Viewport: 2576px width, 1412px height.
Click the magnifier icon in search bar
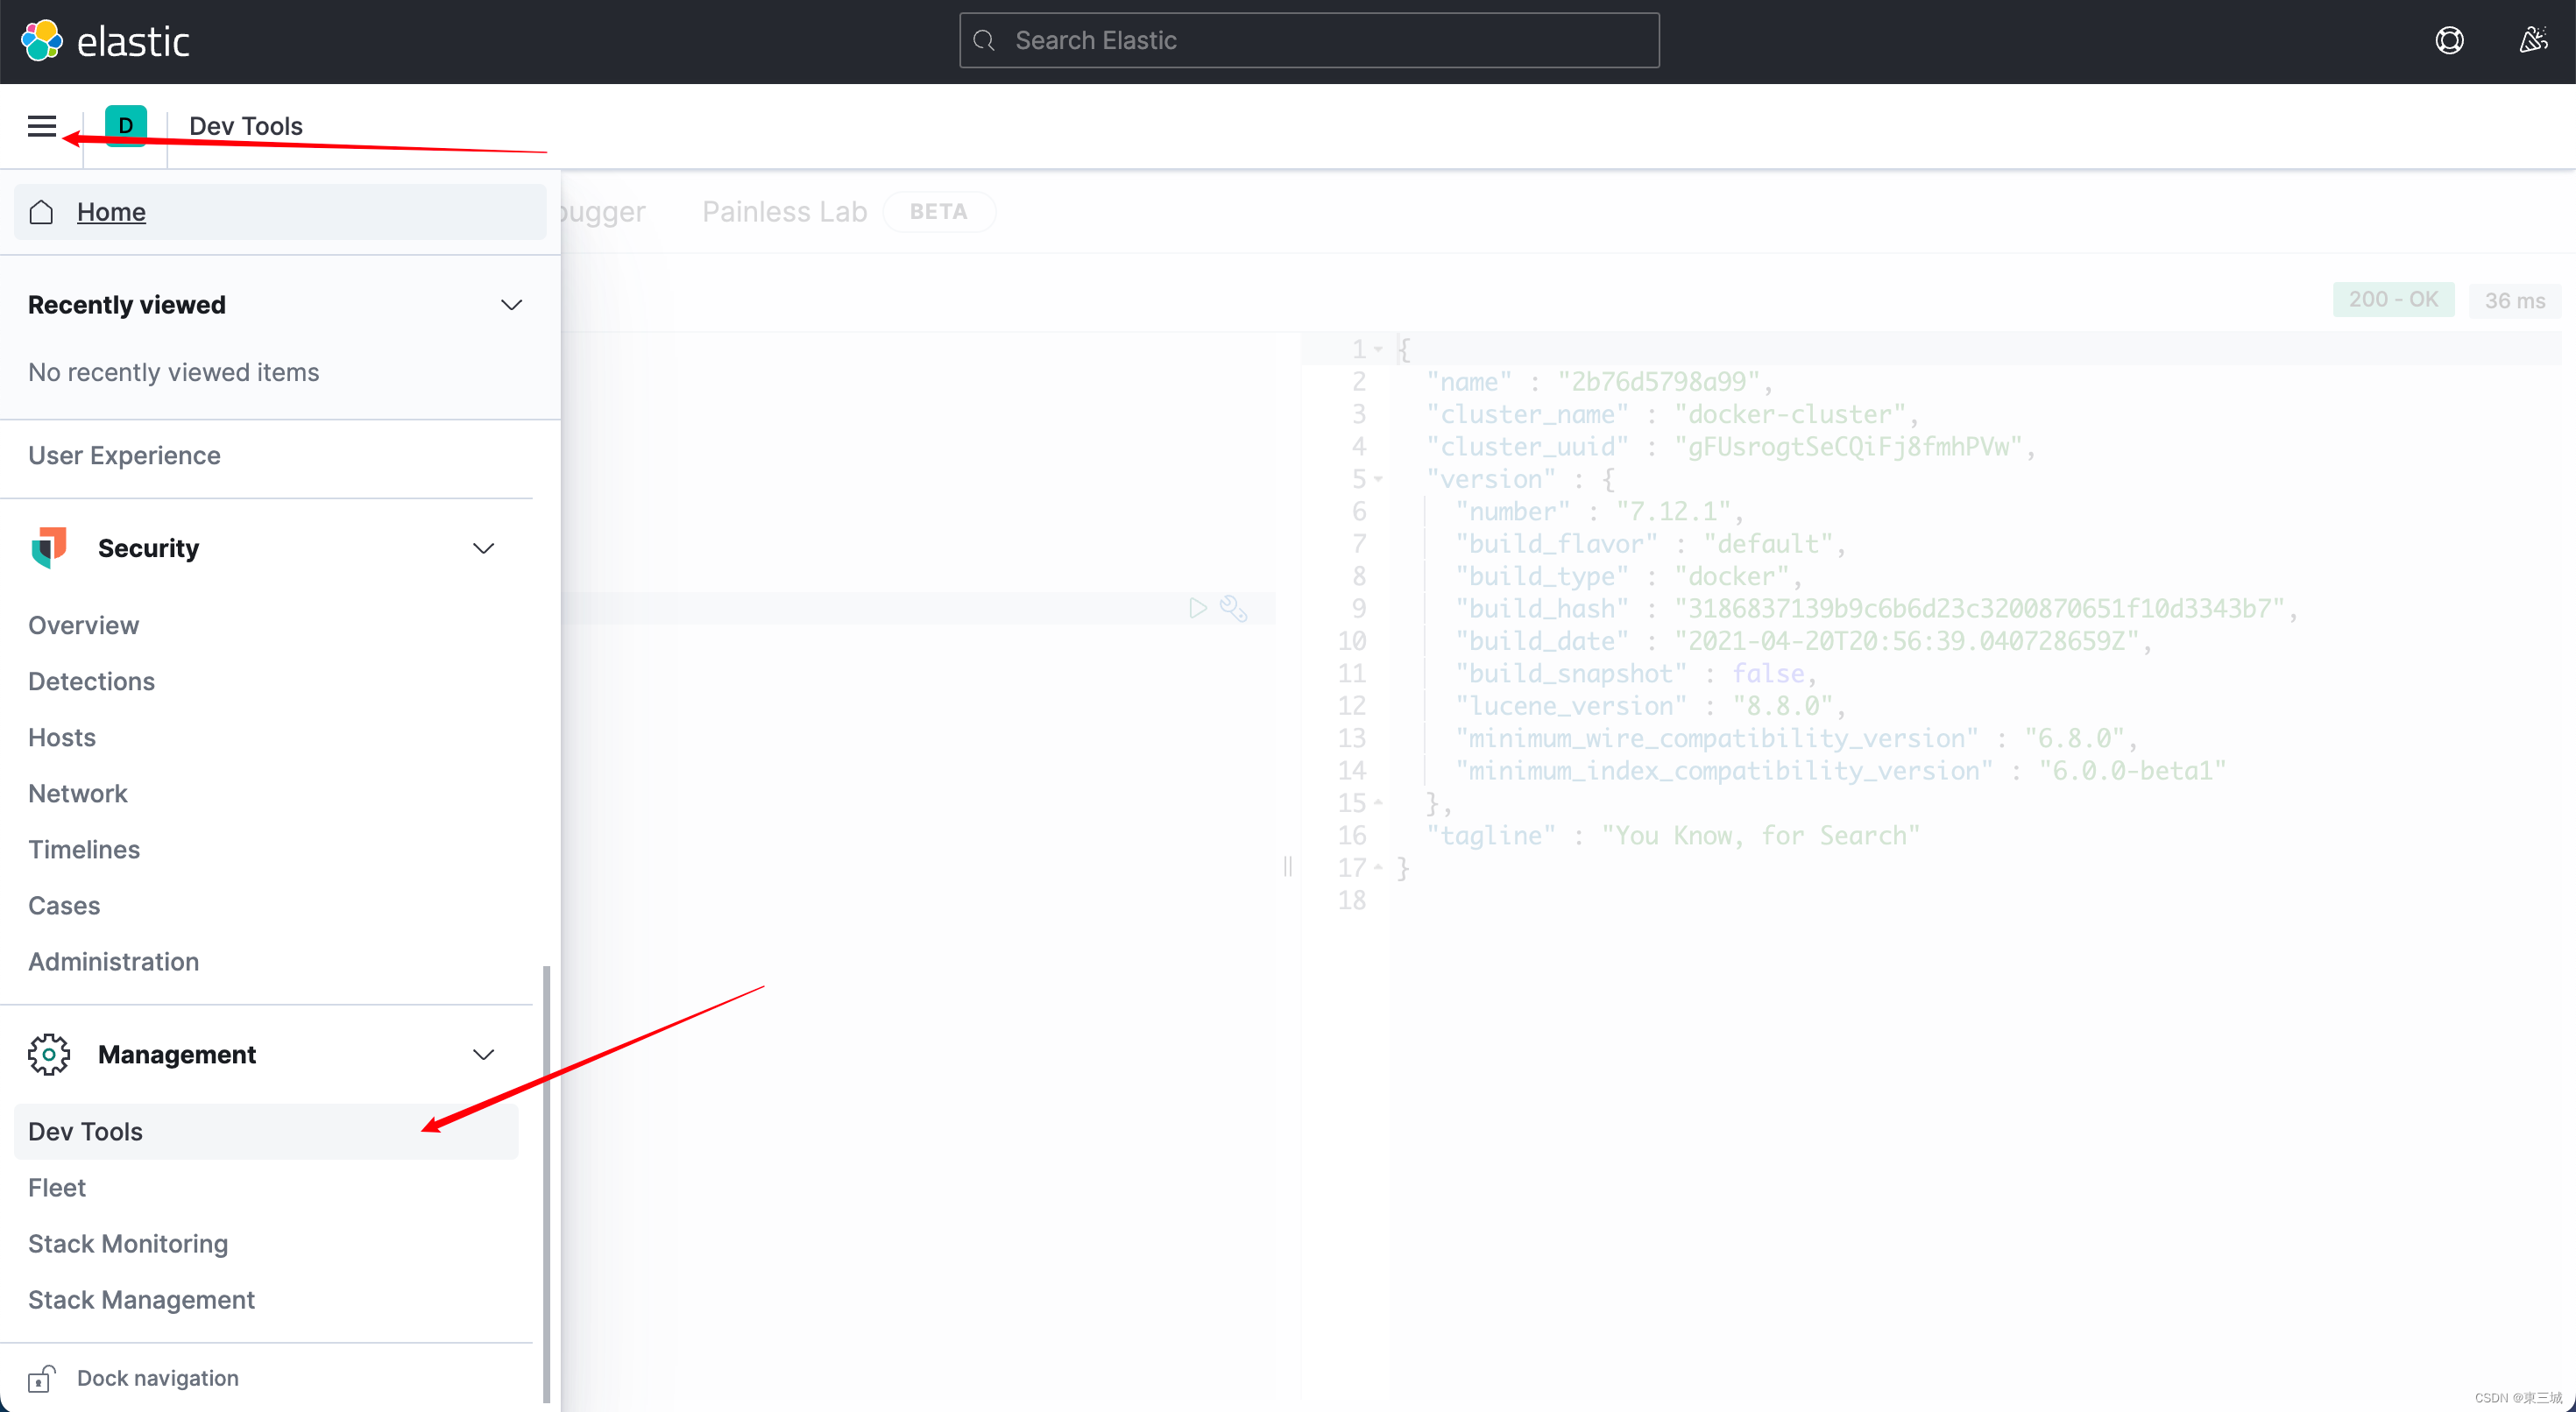point(984,41)
